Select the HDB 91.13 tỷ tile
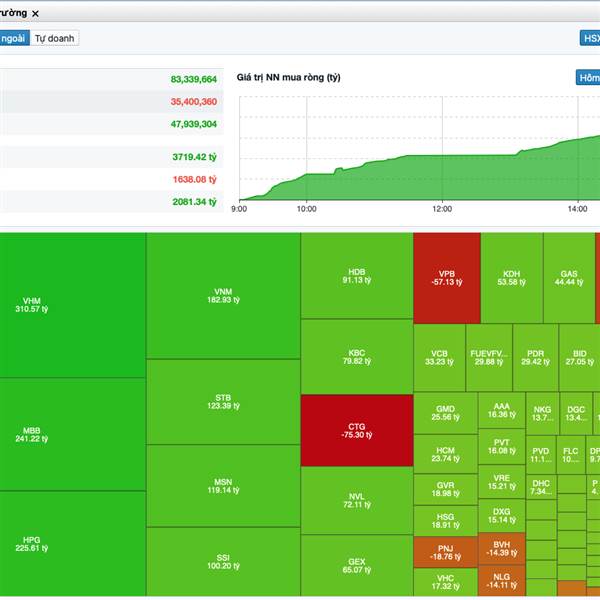 click(357, 276)
